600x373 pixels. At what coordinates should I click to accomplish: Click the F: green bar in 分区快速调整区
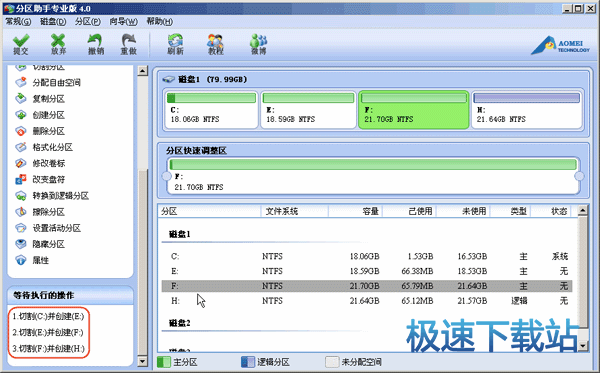373,165
